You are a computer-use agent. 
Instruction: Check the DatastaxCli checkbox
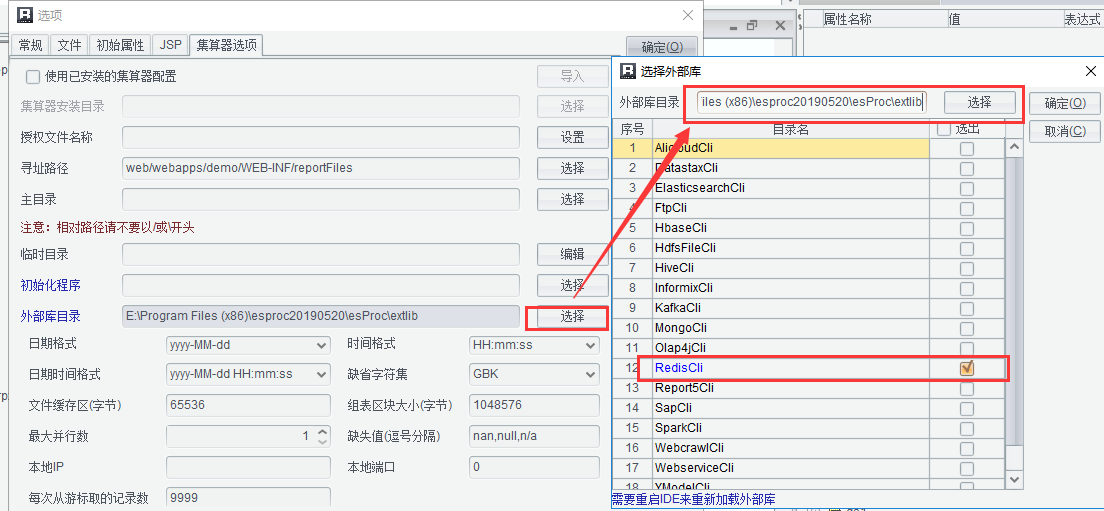[967, 168]
